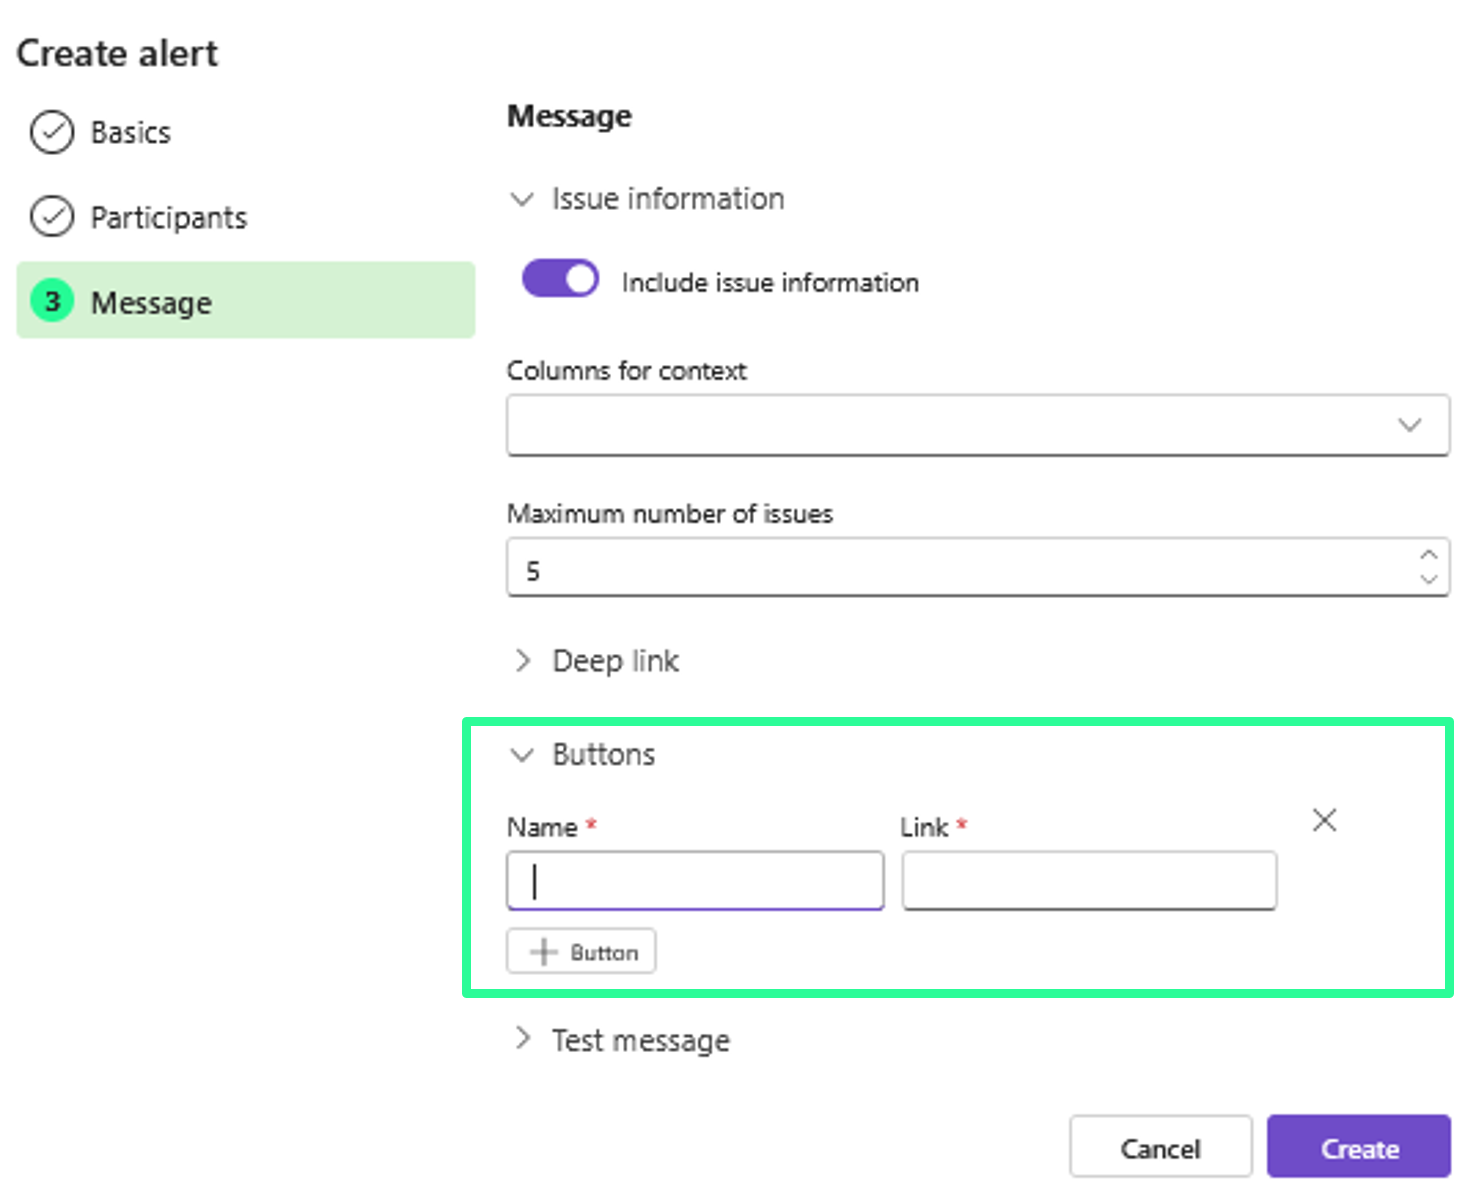Click the step 3 Message number badge
The width and height of the screenshot is (1476, 1197).
(52, 301)
